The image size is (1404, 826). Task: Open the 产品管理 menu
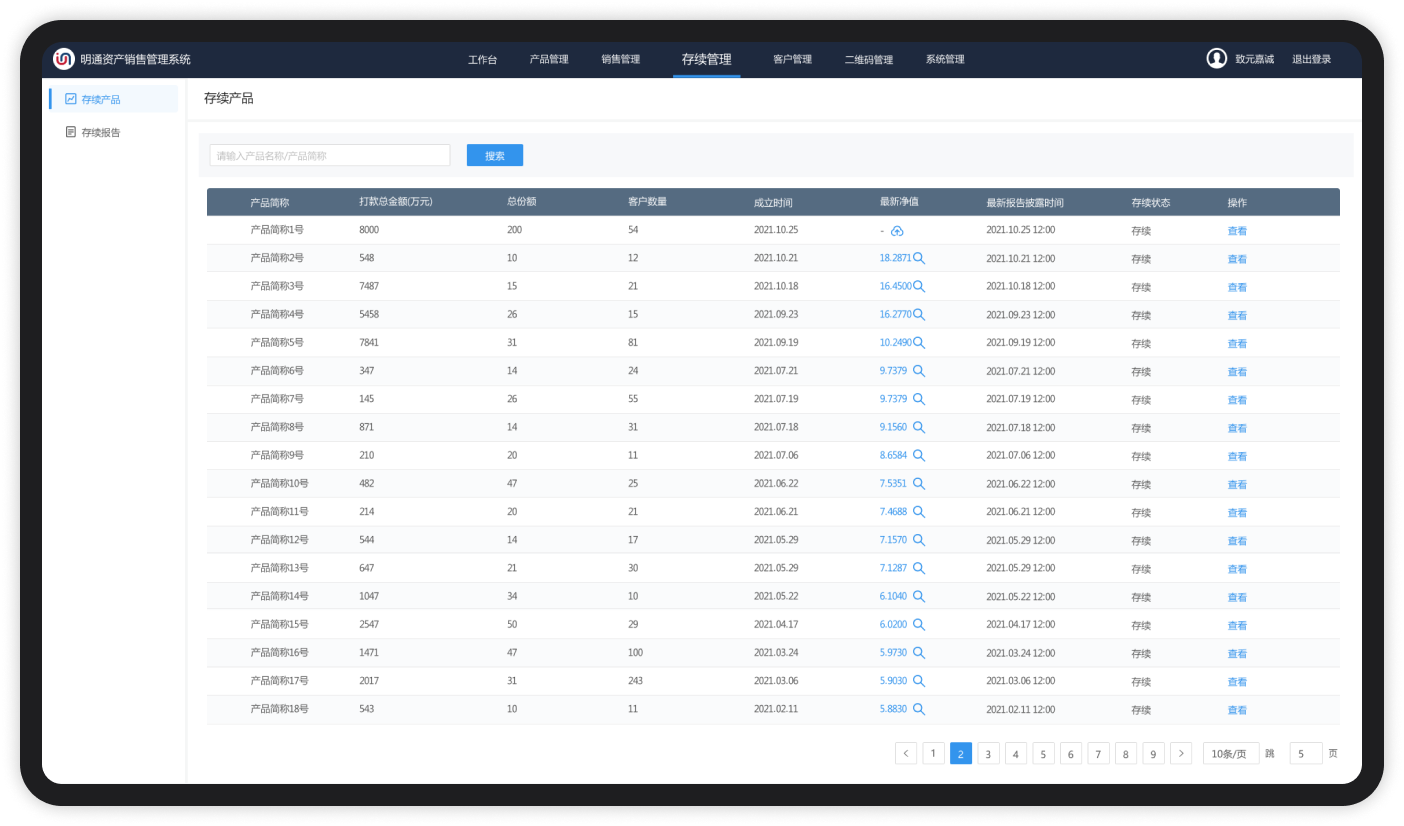(x=549, y=60)
